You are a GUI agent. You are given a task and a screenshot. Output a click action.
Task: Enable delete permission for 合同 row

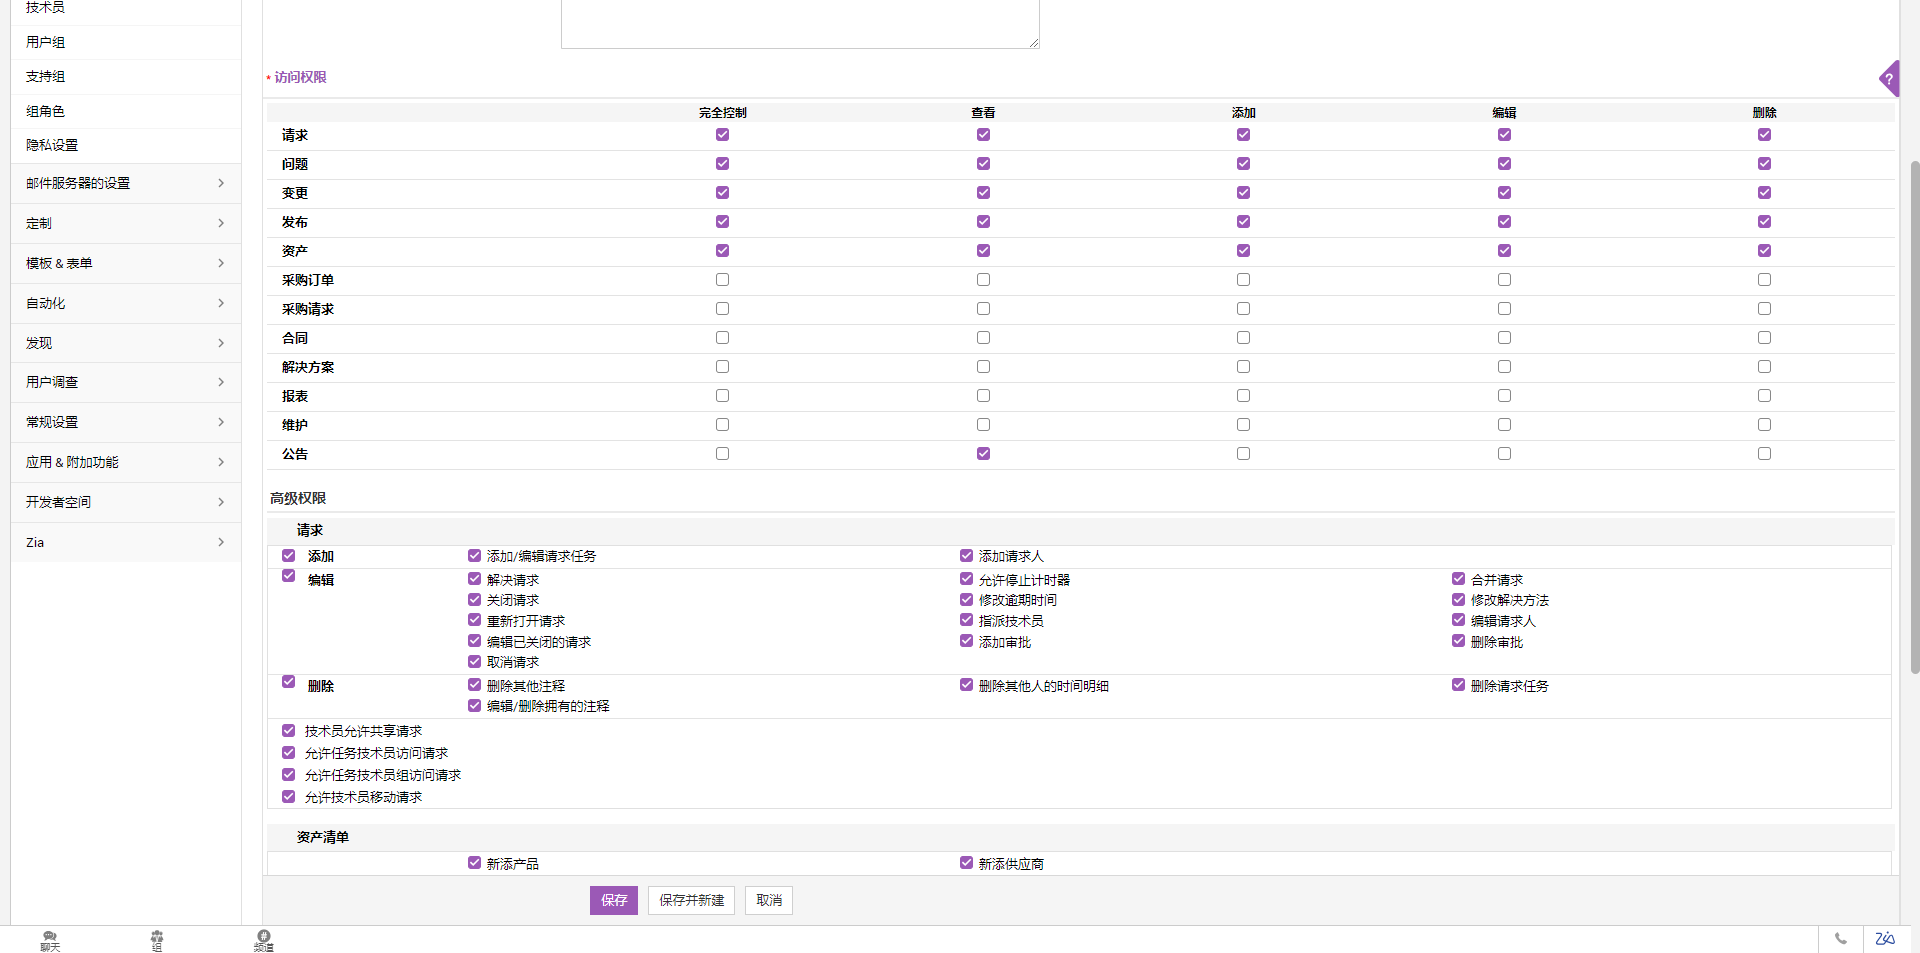coord(1764,338)
